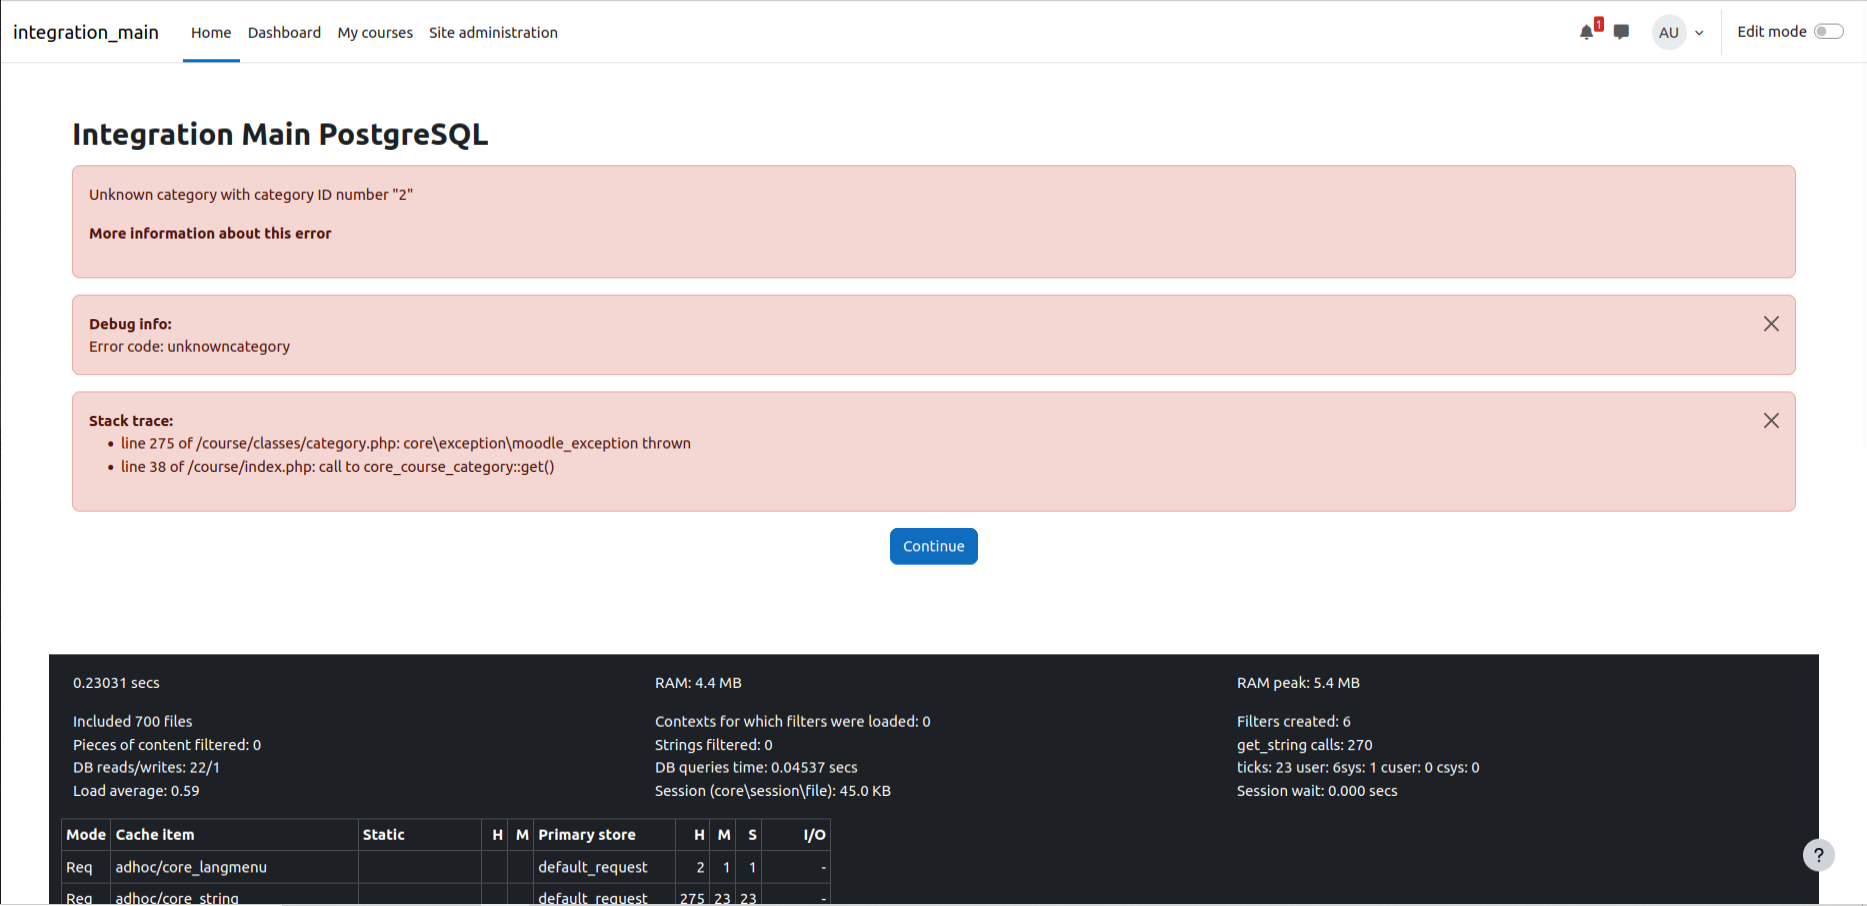Viewport: 1867px width, 906px height.
Task: Select the line 275 category.php stack trace entry
Action: point(406,443)
